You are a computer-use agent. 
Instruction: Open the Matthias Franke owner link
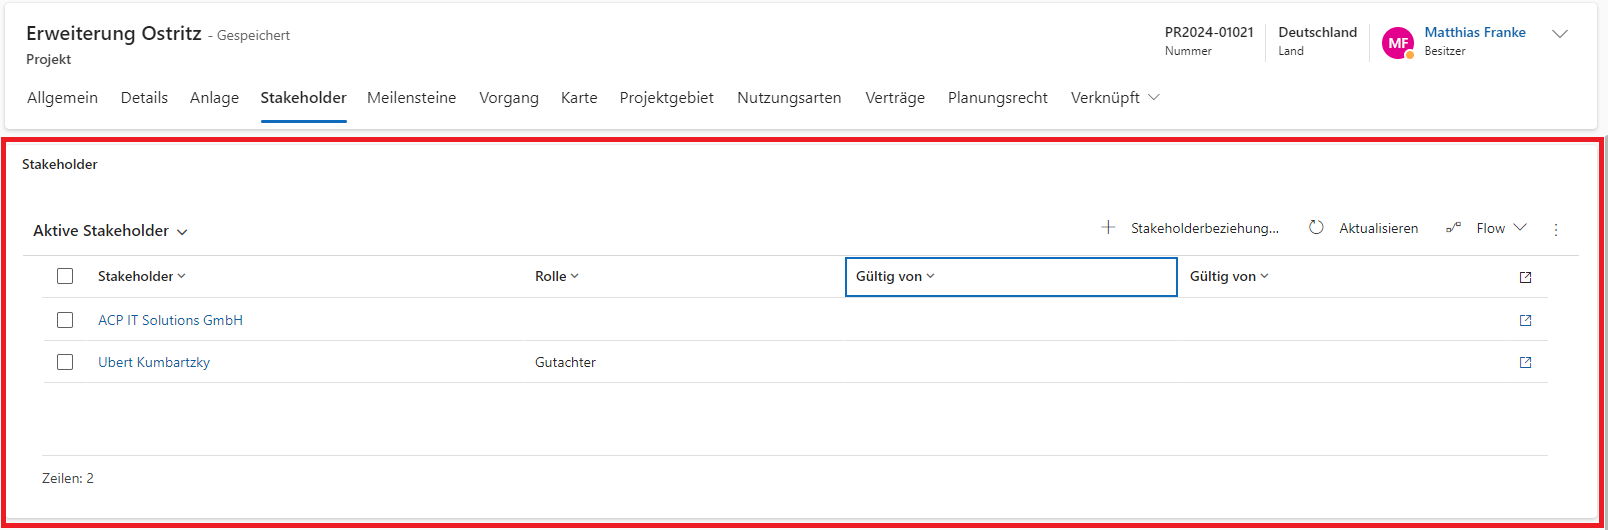(1474, 32)
